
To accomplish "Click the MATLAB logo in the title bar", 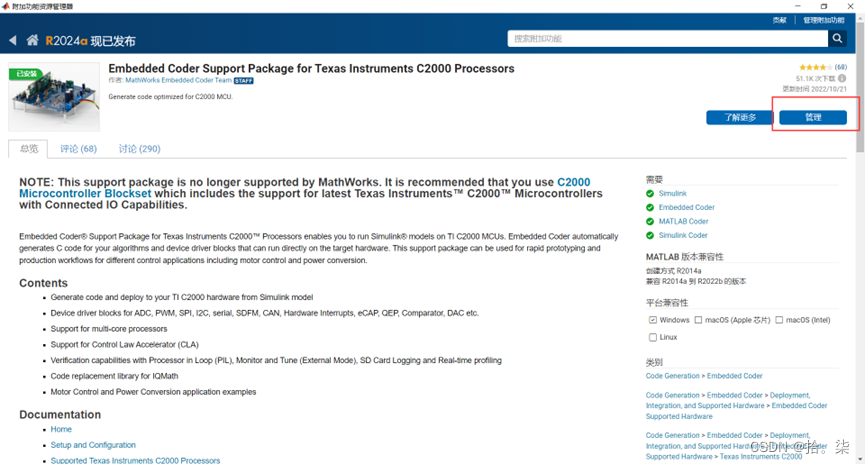I will tap(6, 6).
